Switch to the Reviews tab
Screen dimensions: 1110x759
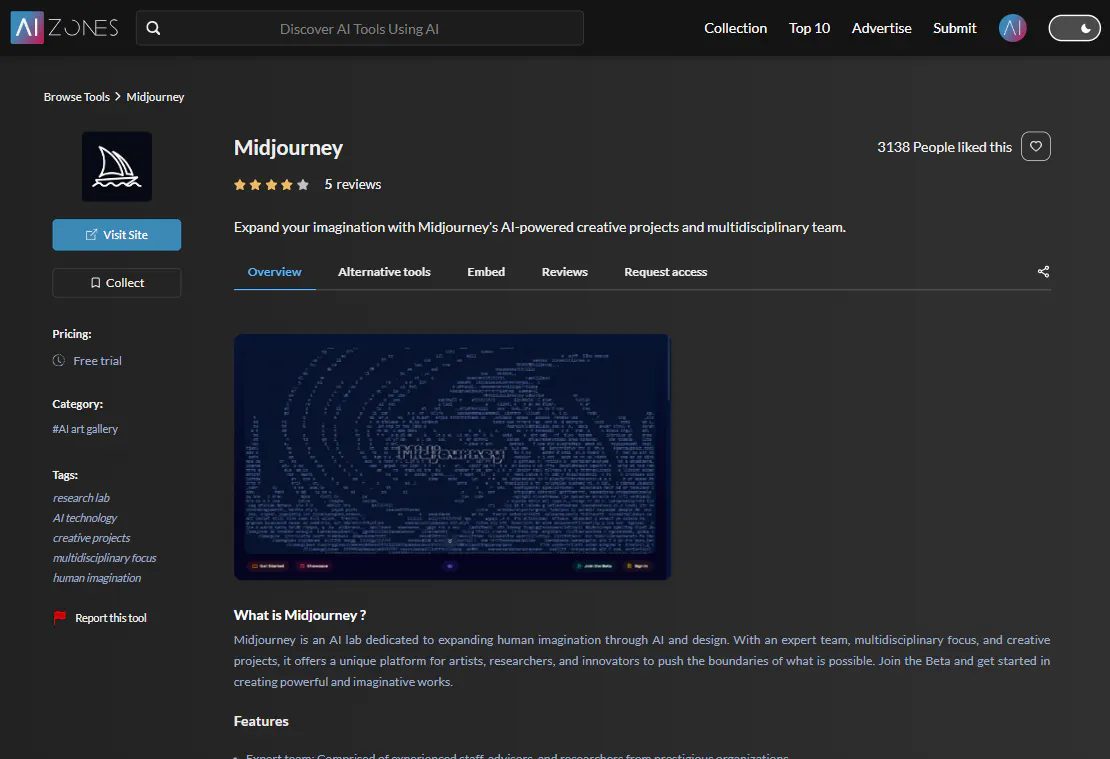click(x=564, y=272)
